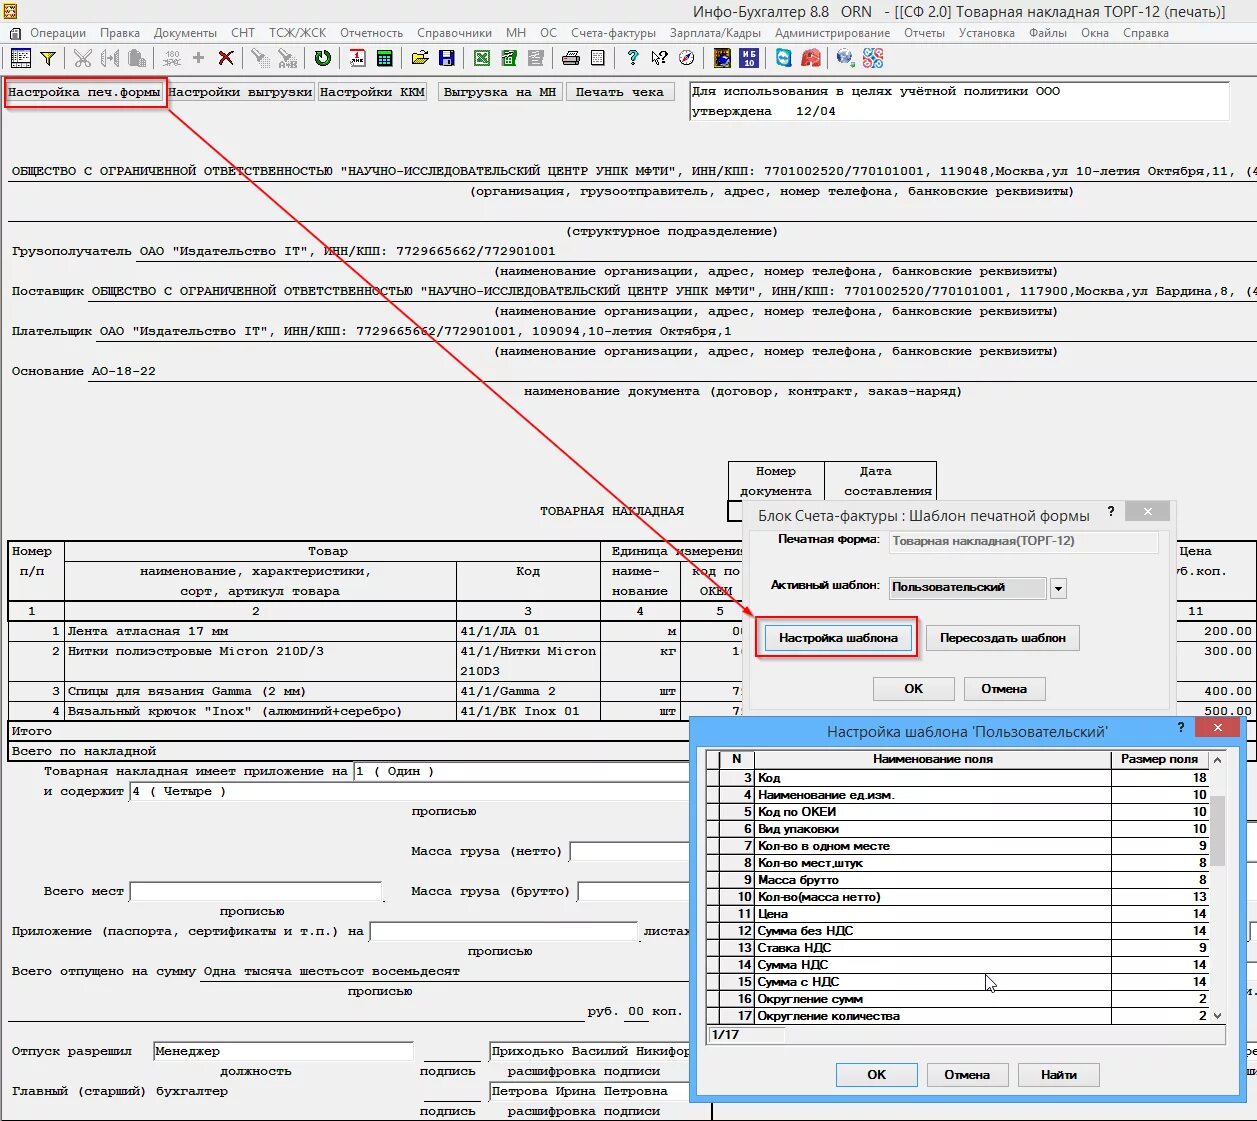Click the plus add-record icon
The width and height of the screenshot is (1257, 1121).
tap(198, 58)
